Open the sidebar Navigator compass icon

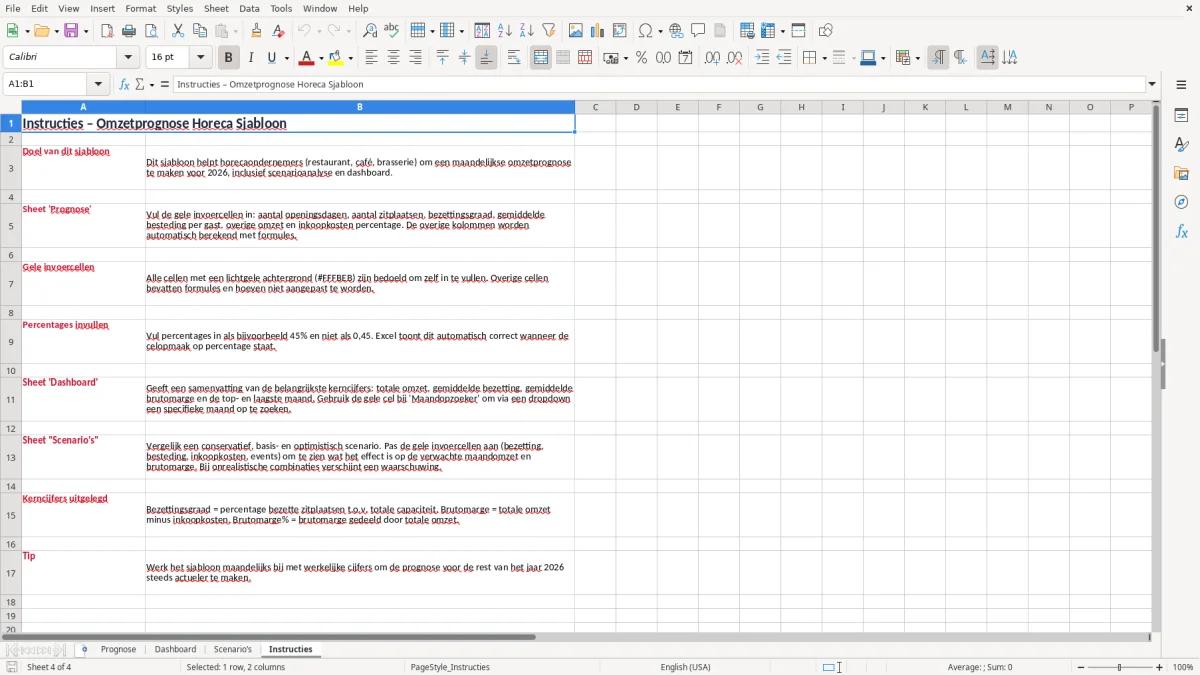tap(1181, 202)
